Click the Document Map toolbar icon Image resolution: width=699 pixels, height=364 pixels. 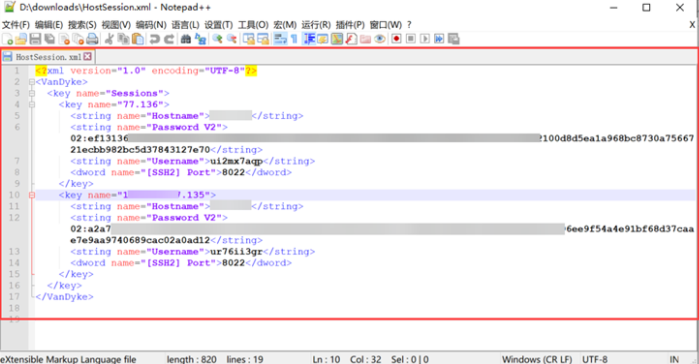[x=337, y=39]
